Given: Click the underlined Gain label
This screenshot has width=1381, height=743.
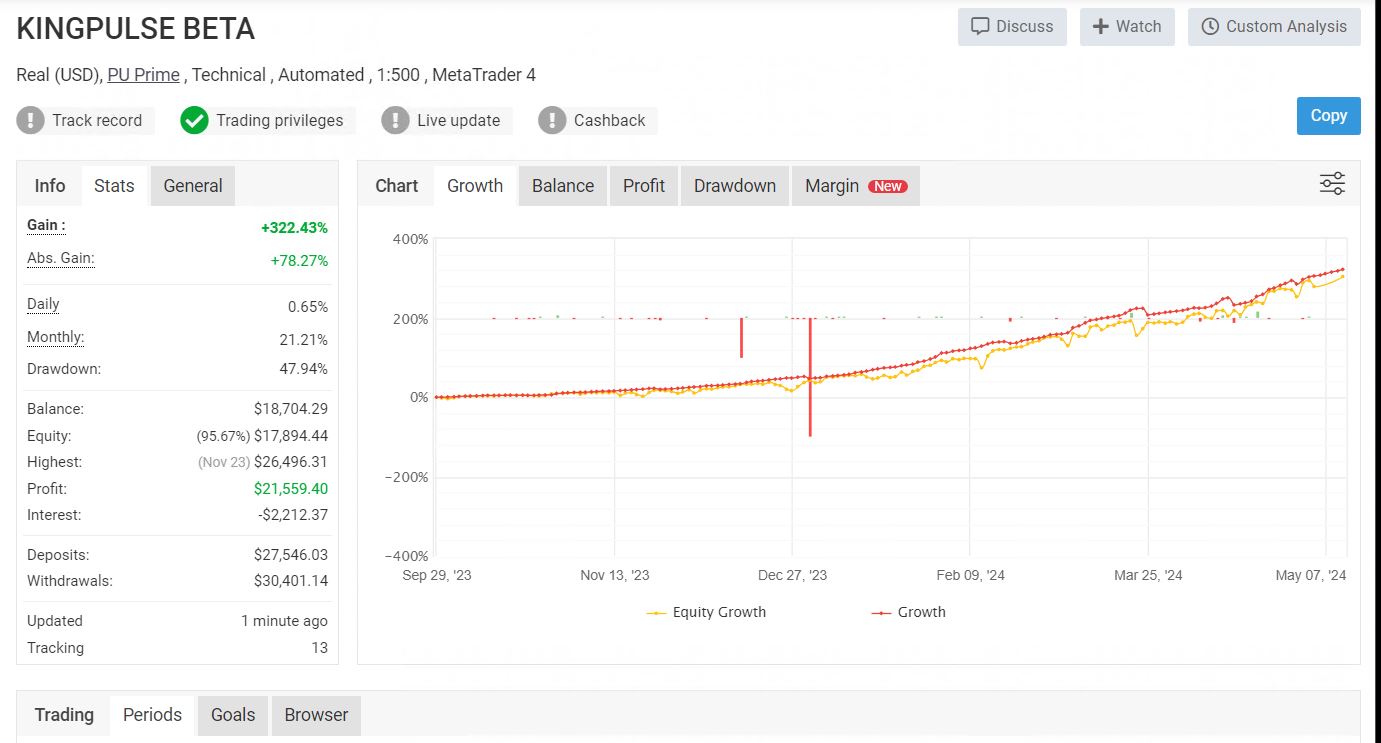Looking at the screenshot, I should click(46, 226).
